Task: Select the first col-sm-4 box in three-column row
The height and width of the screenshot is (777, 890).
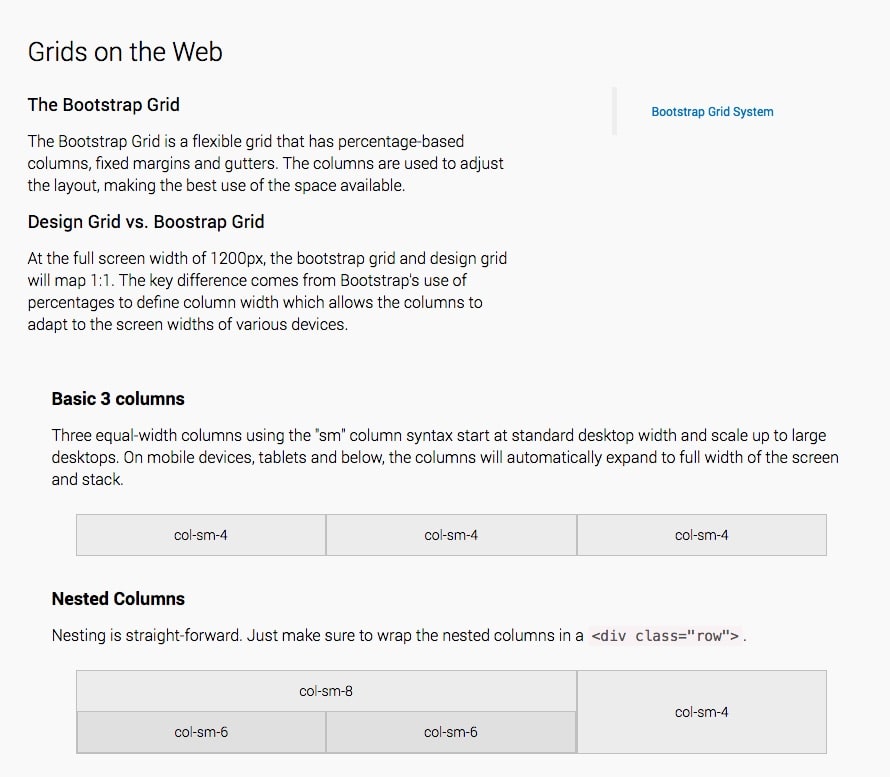Action: tap(201, 535)
